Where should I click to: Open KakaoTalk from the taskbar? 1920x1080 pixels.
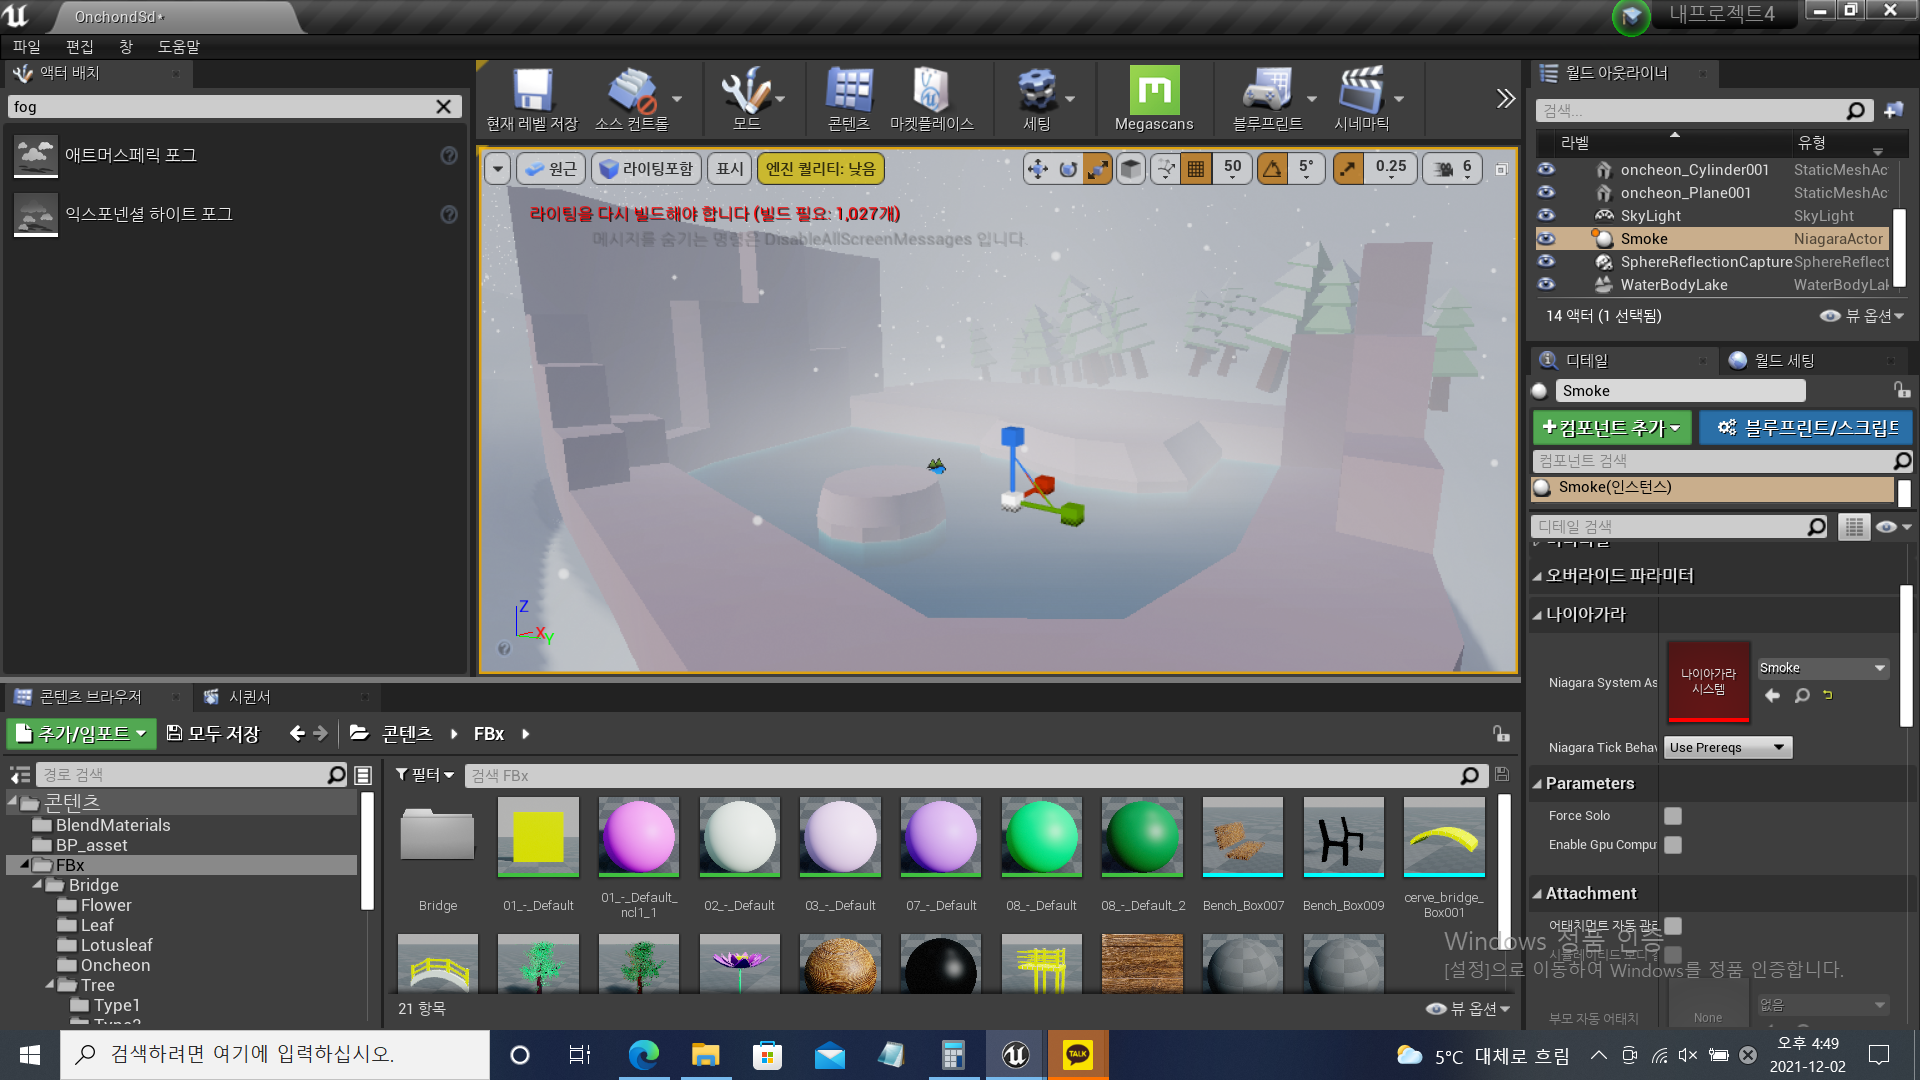pos(1077,1055)
